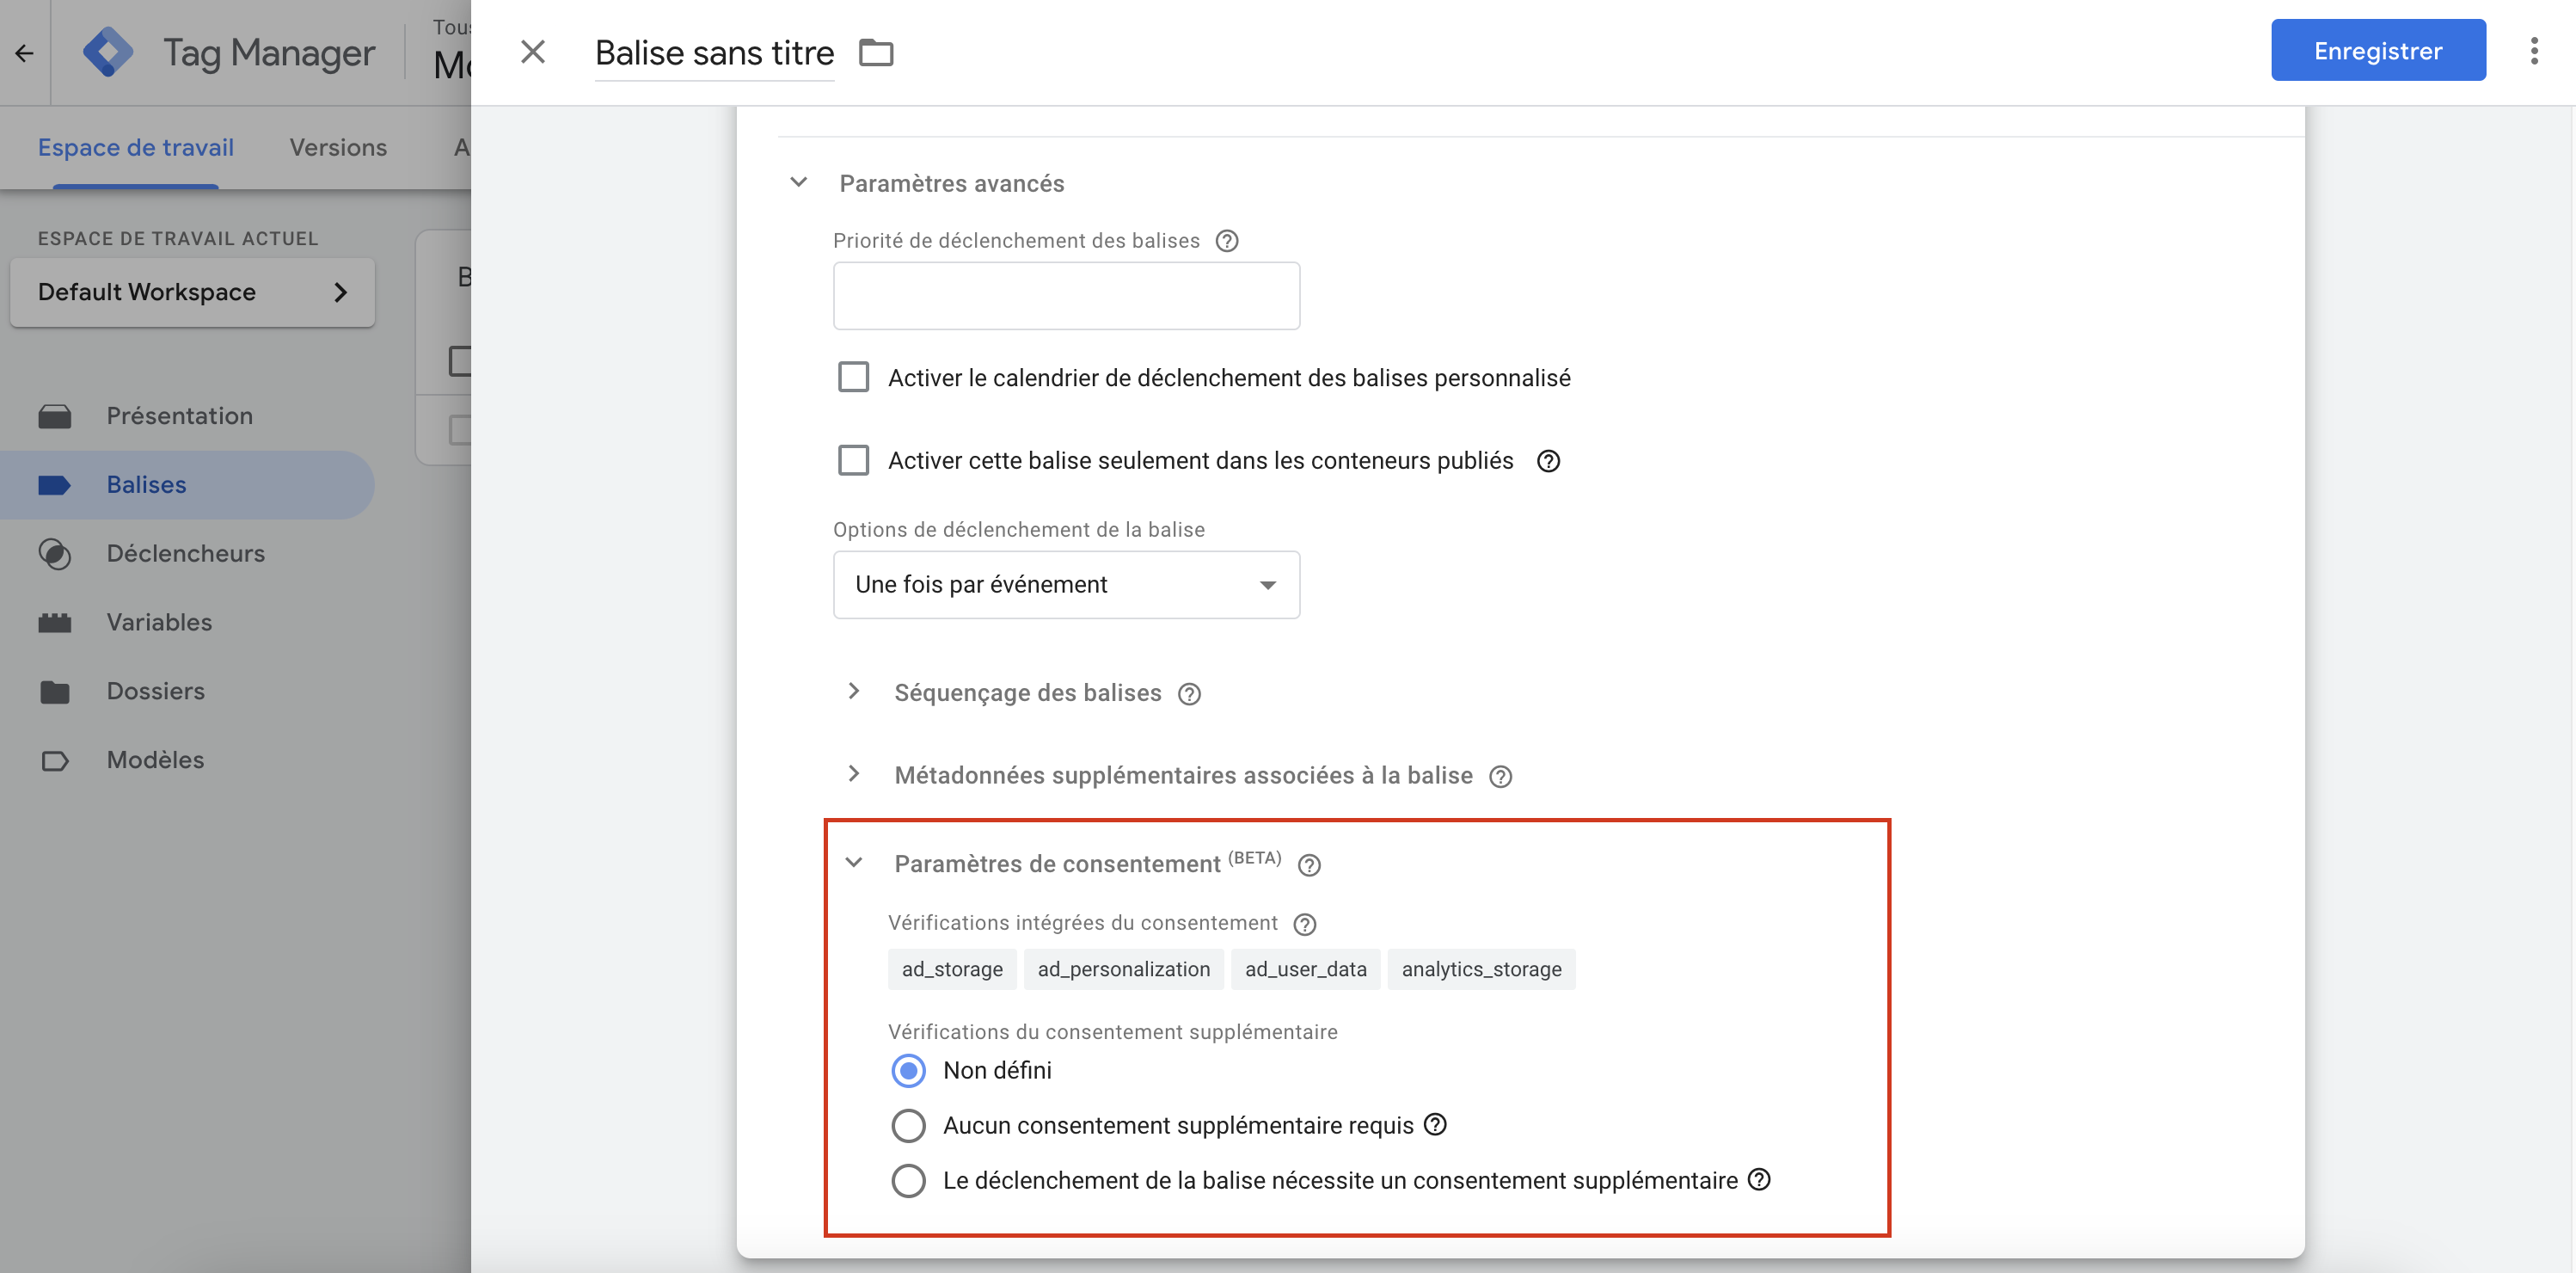Select Aucun consentement supplémentaire requis radio

click(908, 1126)
